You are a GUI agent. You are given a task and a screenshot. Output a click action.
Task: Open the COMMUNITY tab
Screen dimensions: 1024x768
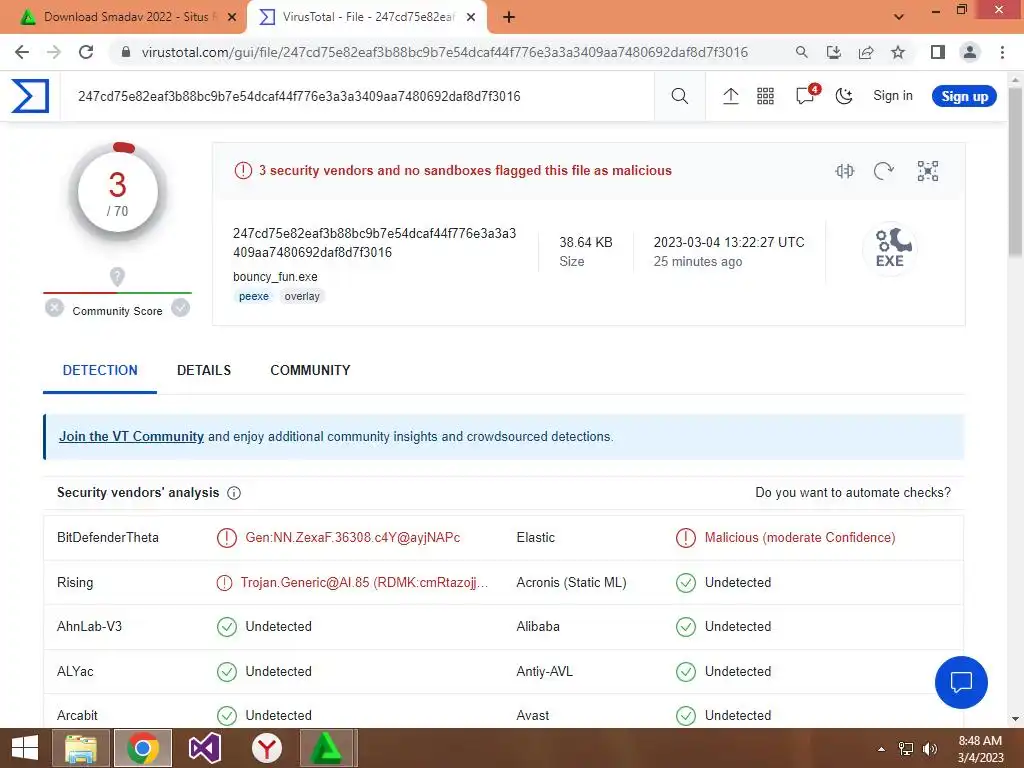tap(310, 370)
